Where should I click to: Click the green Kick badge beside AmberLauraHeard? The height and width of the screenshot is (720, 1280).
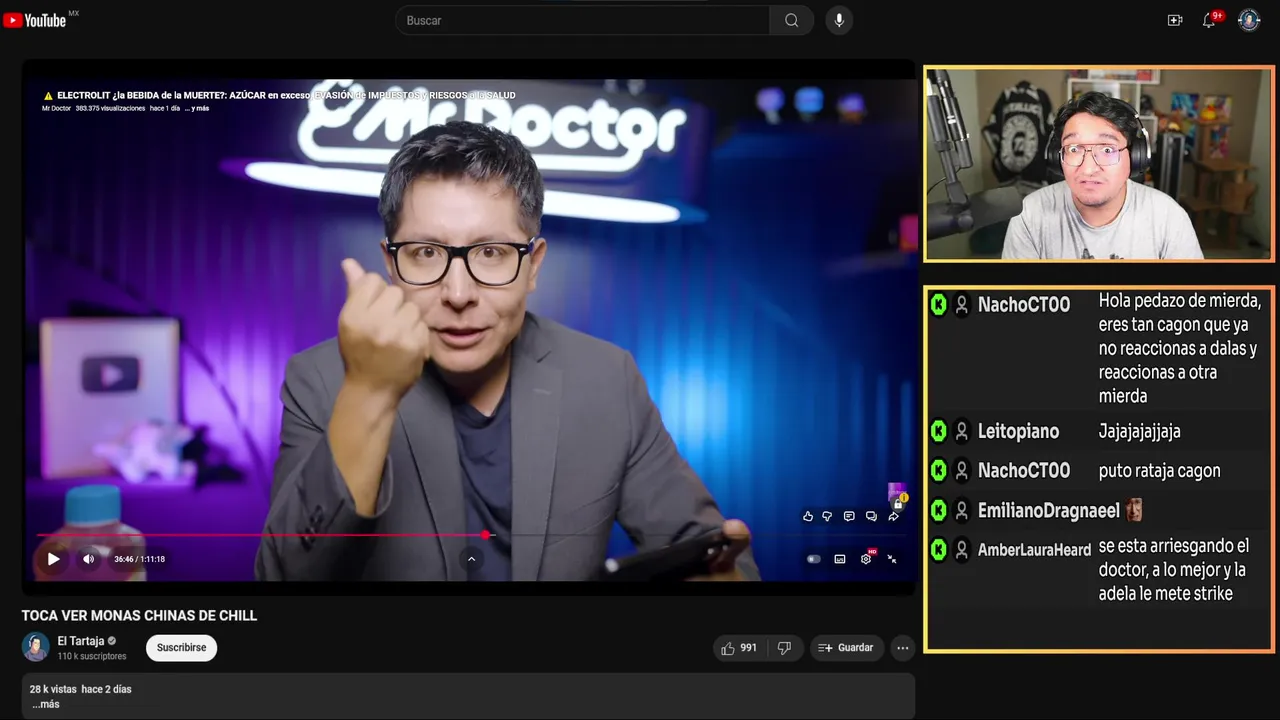[938, 549]
